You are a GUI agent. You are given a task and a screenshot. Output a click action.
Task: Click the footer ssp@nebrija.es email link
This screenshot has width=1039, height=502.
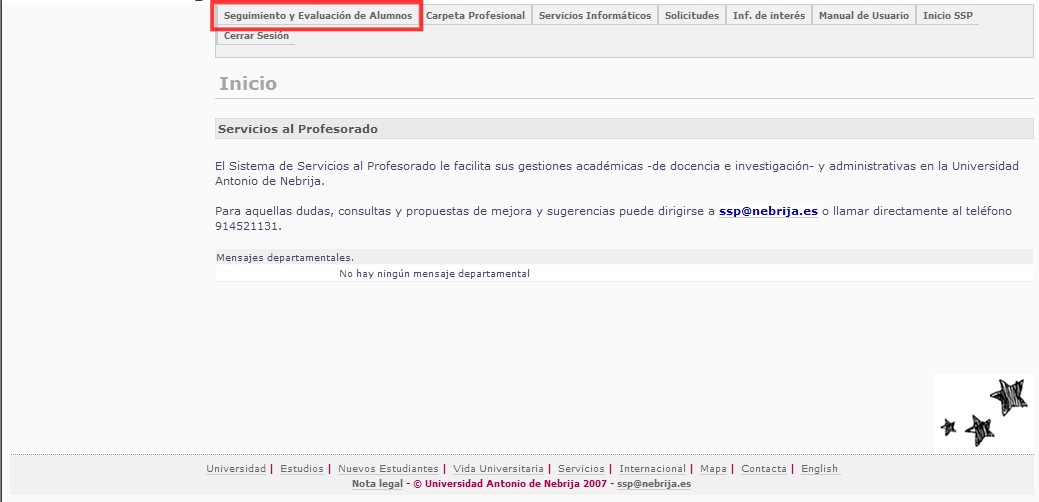pos(654,484)
